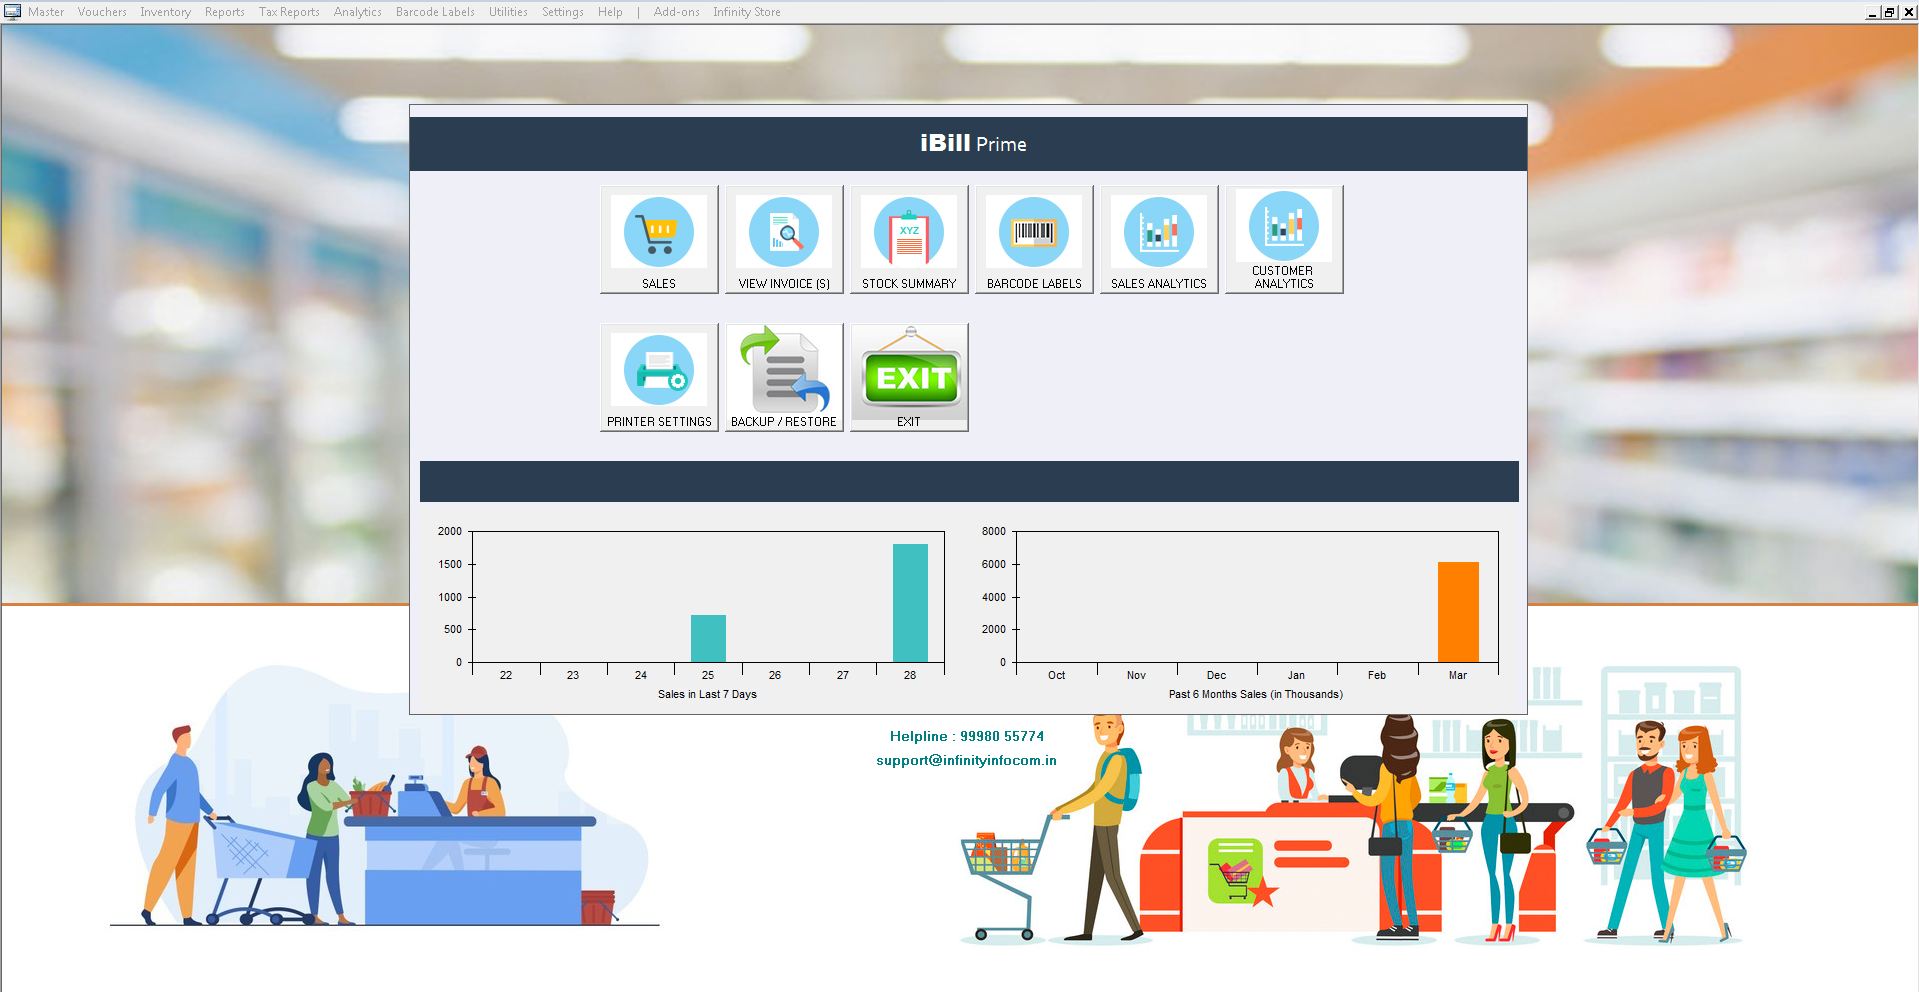
Task: Open the Master menu
Action: [46, 12]
